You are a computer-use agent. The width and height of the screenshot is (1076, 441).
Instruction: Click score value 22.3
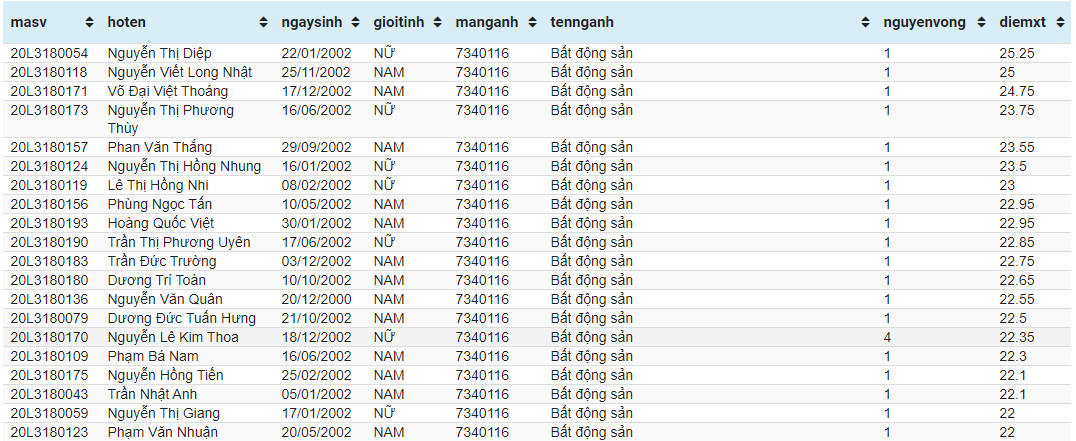[x=1013, y=357]
